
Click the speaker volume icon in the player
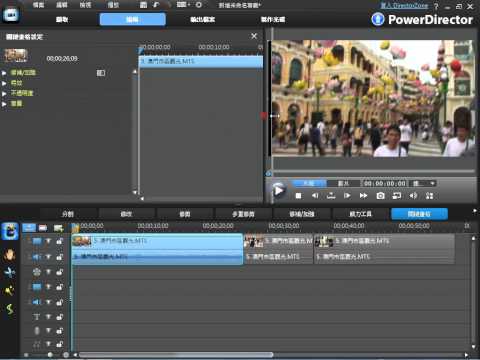tap(413, 196)
